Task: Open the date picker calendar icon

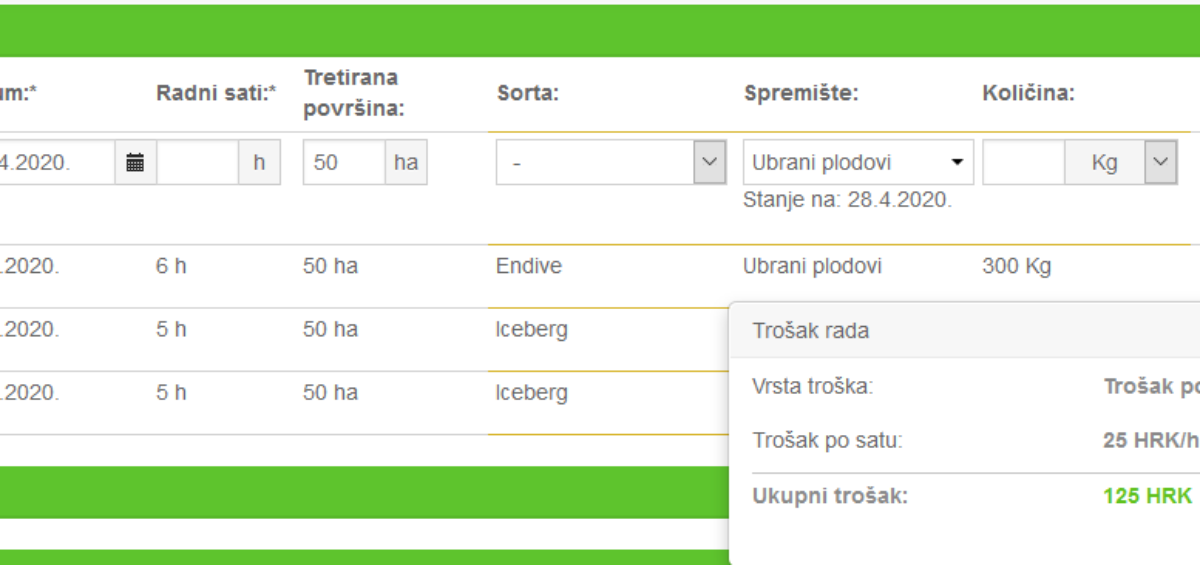Action: (x=136, y=162)
